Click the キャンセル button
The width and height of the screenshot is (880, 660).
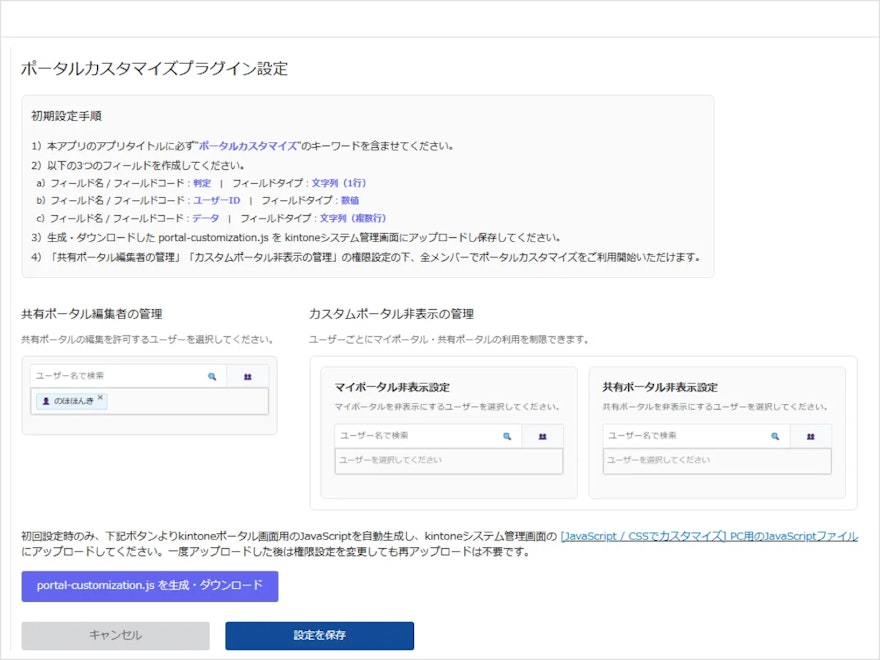tap(114, 634)
